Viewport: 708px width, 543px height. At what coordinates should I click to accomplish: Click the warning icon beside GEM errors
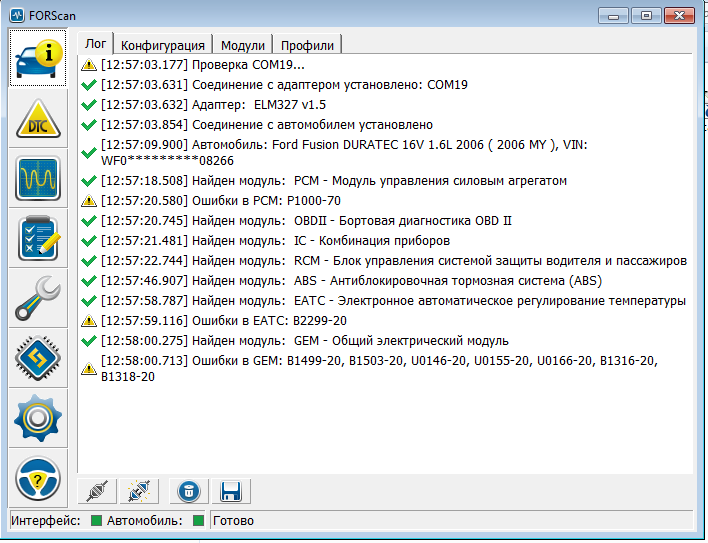89,369
